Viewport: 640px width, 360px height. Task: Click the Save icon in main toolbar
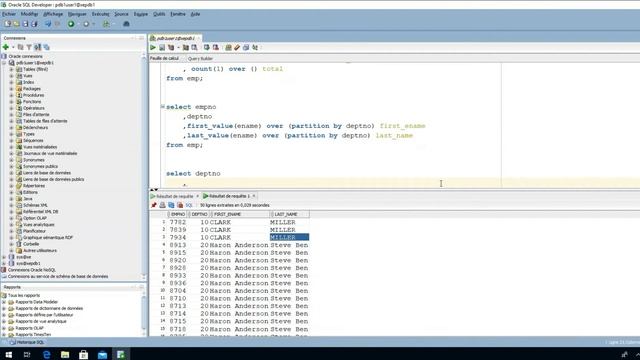pos(25,24)
